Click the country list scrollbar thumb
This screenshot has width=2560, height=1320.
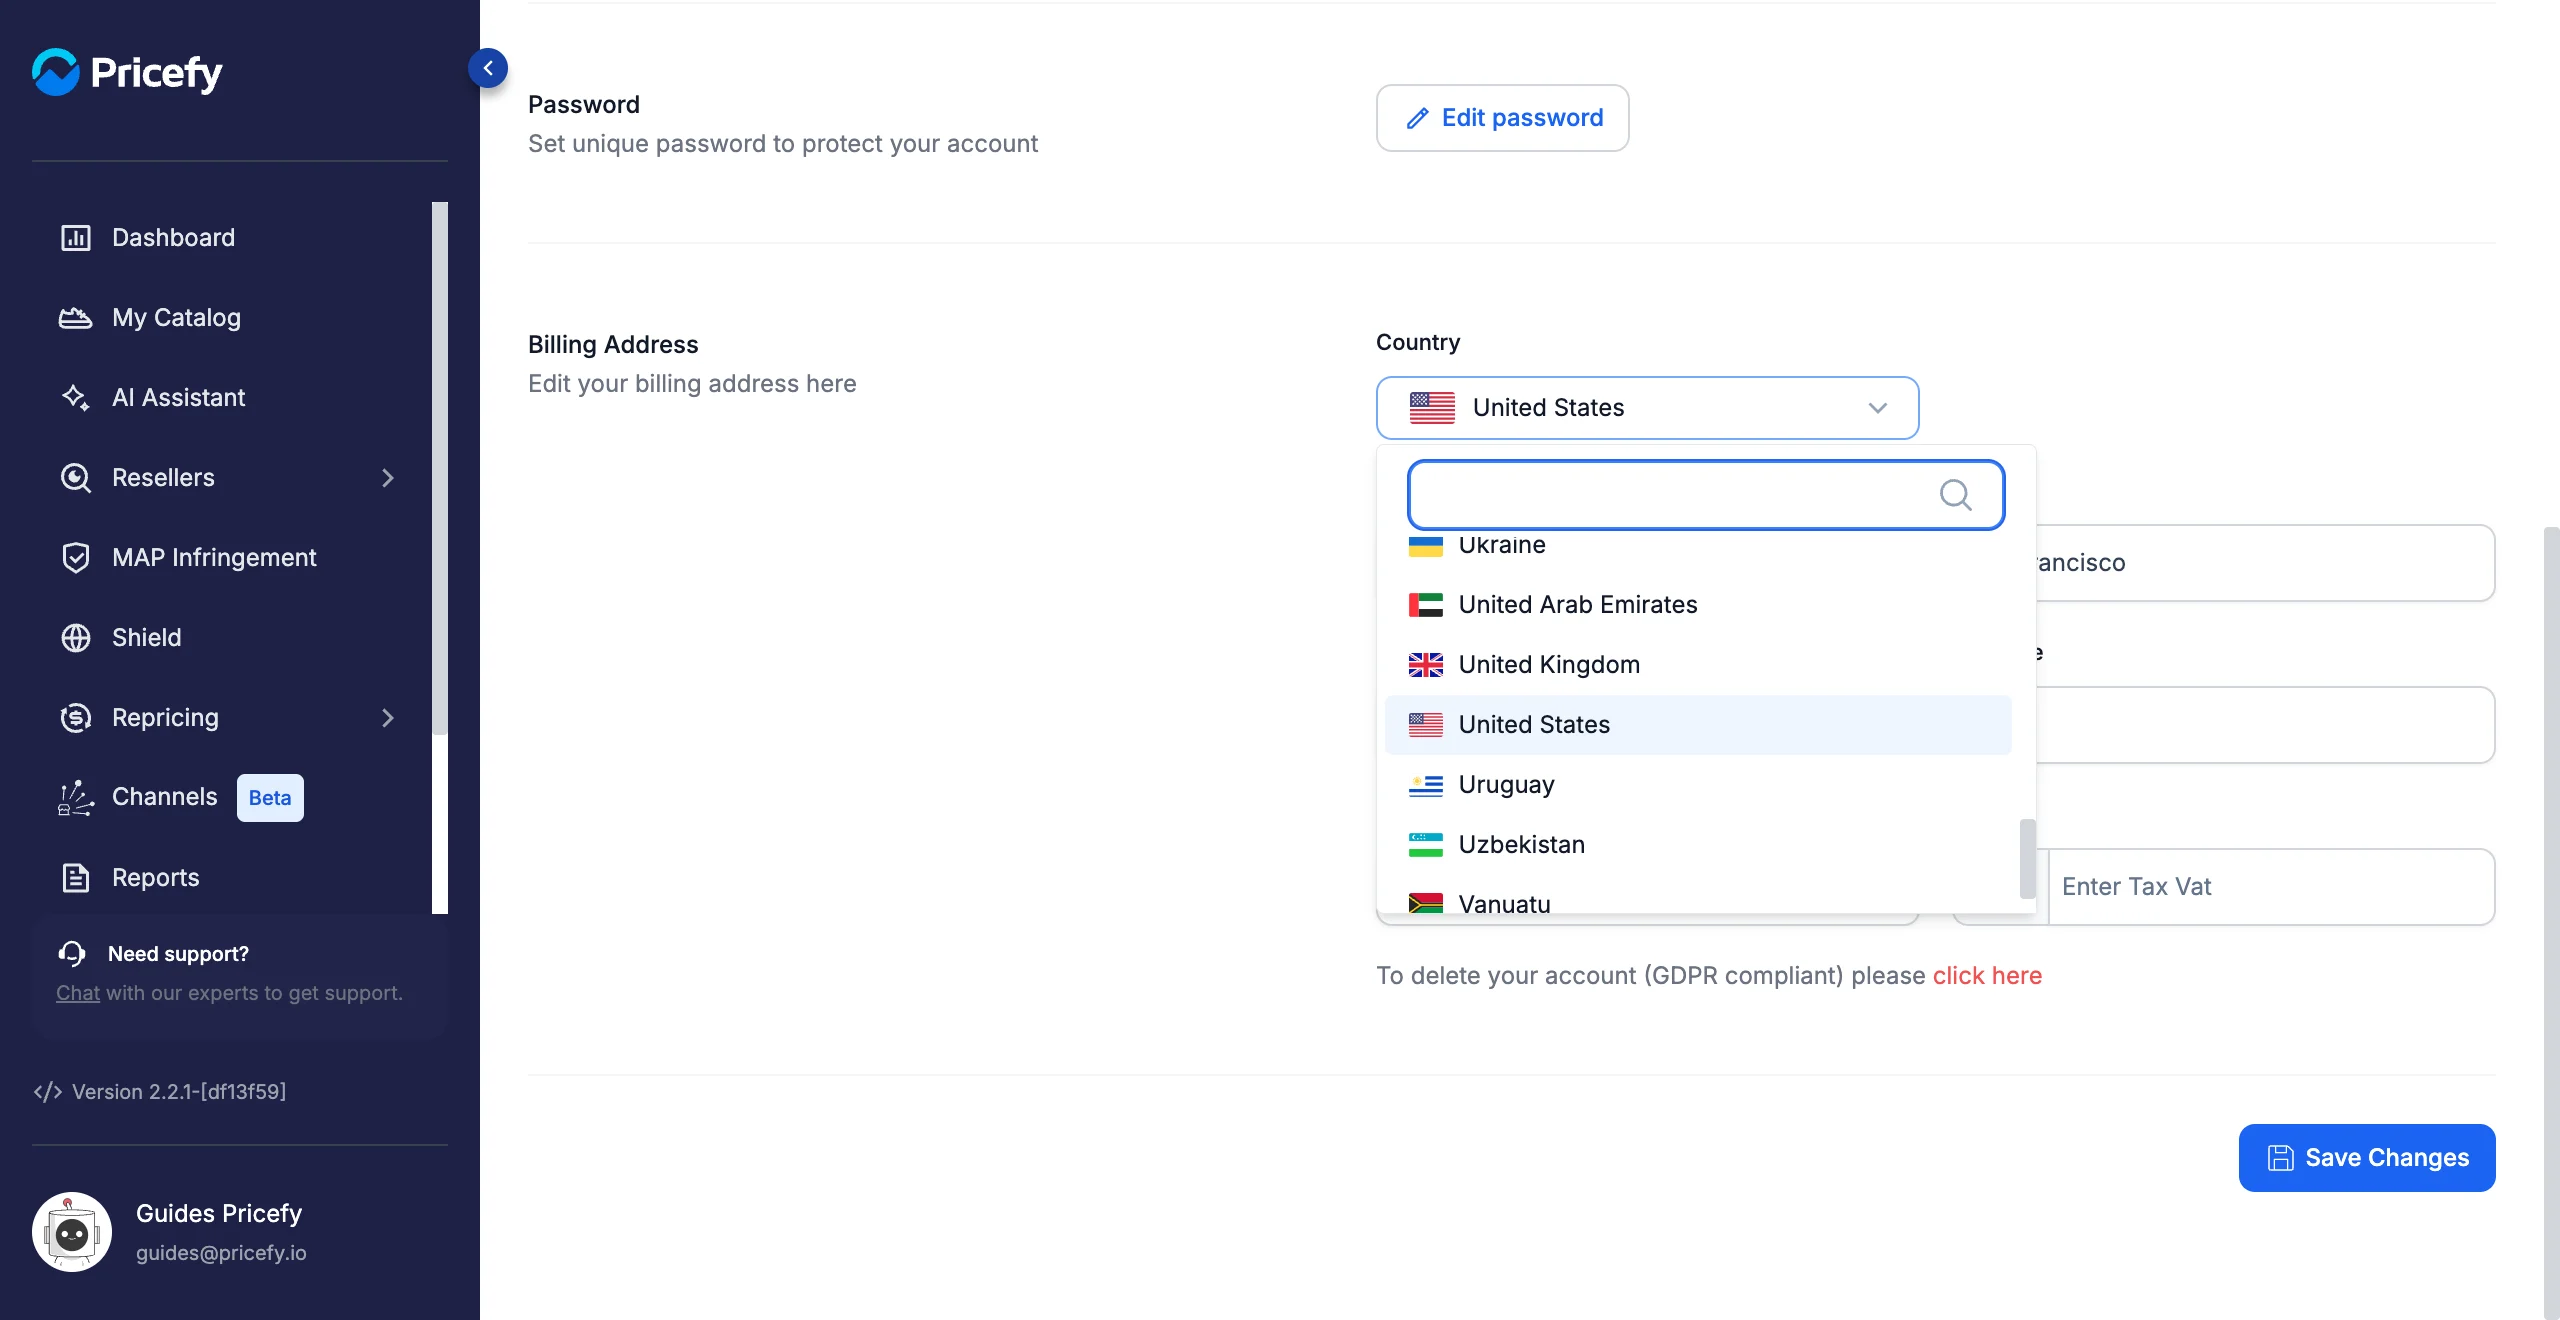pos(2027,859)
